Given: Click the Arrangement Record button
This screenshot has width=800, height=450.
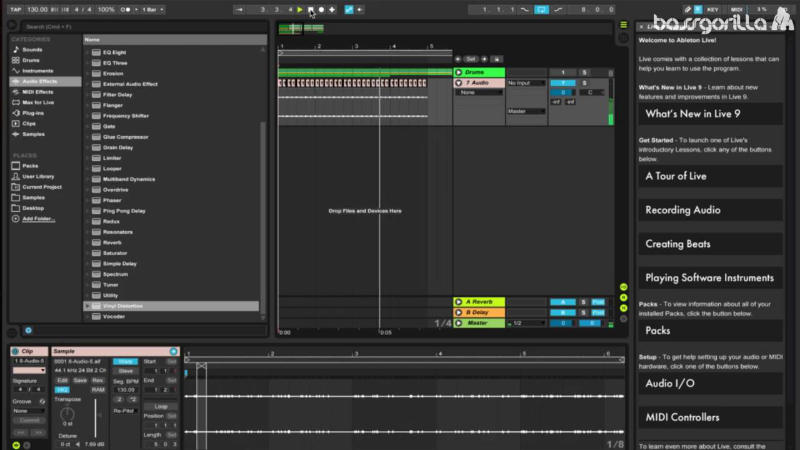Looking at the screenshot, I should point(321,9).
